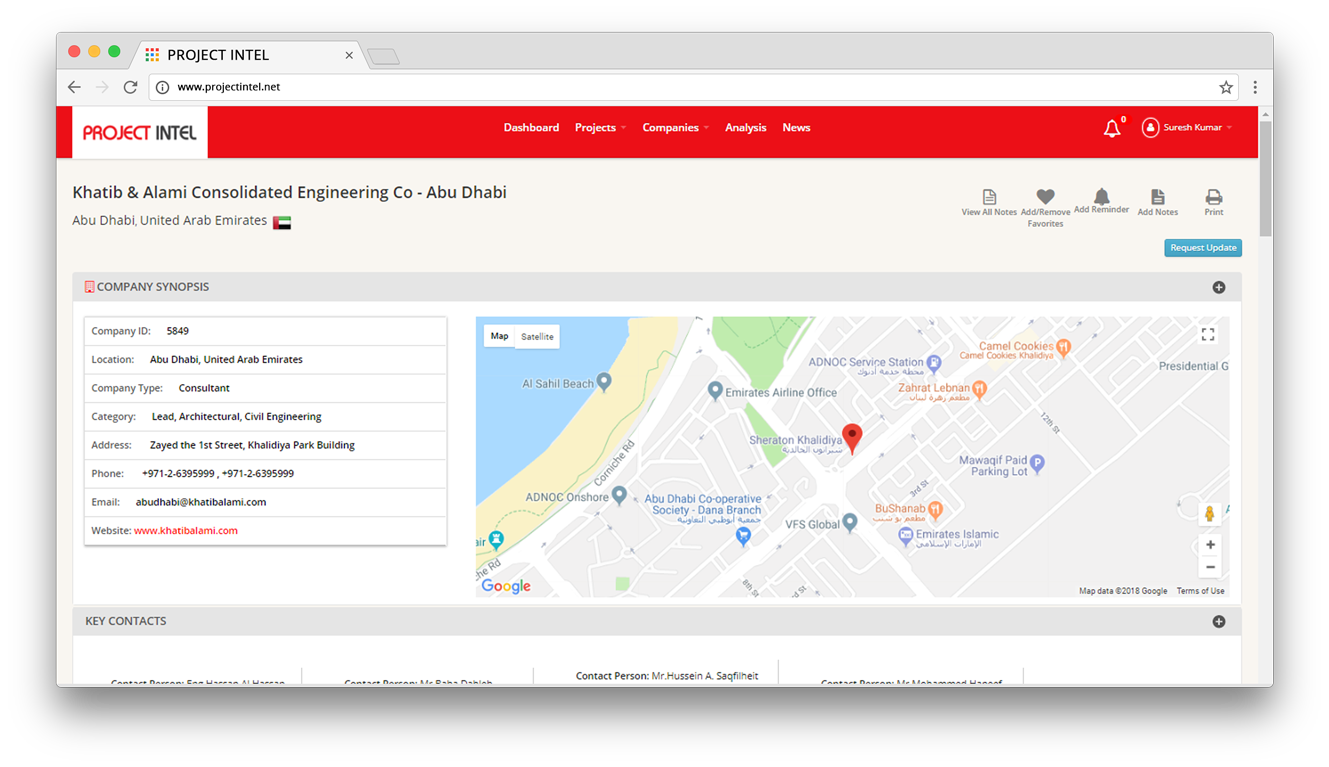Click the PROJECT INTEL logo

pyautogui.click(x=140, y=132)
